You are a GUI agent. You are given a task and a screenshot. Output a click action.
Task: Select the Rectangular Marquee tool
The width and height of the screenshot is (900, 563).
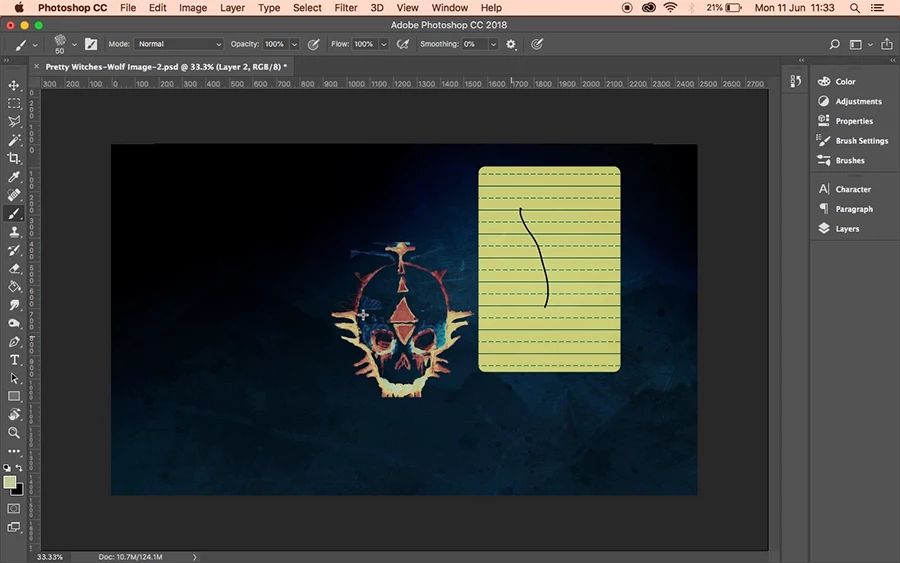(x=14, y=103)
